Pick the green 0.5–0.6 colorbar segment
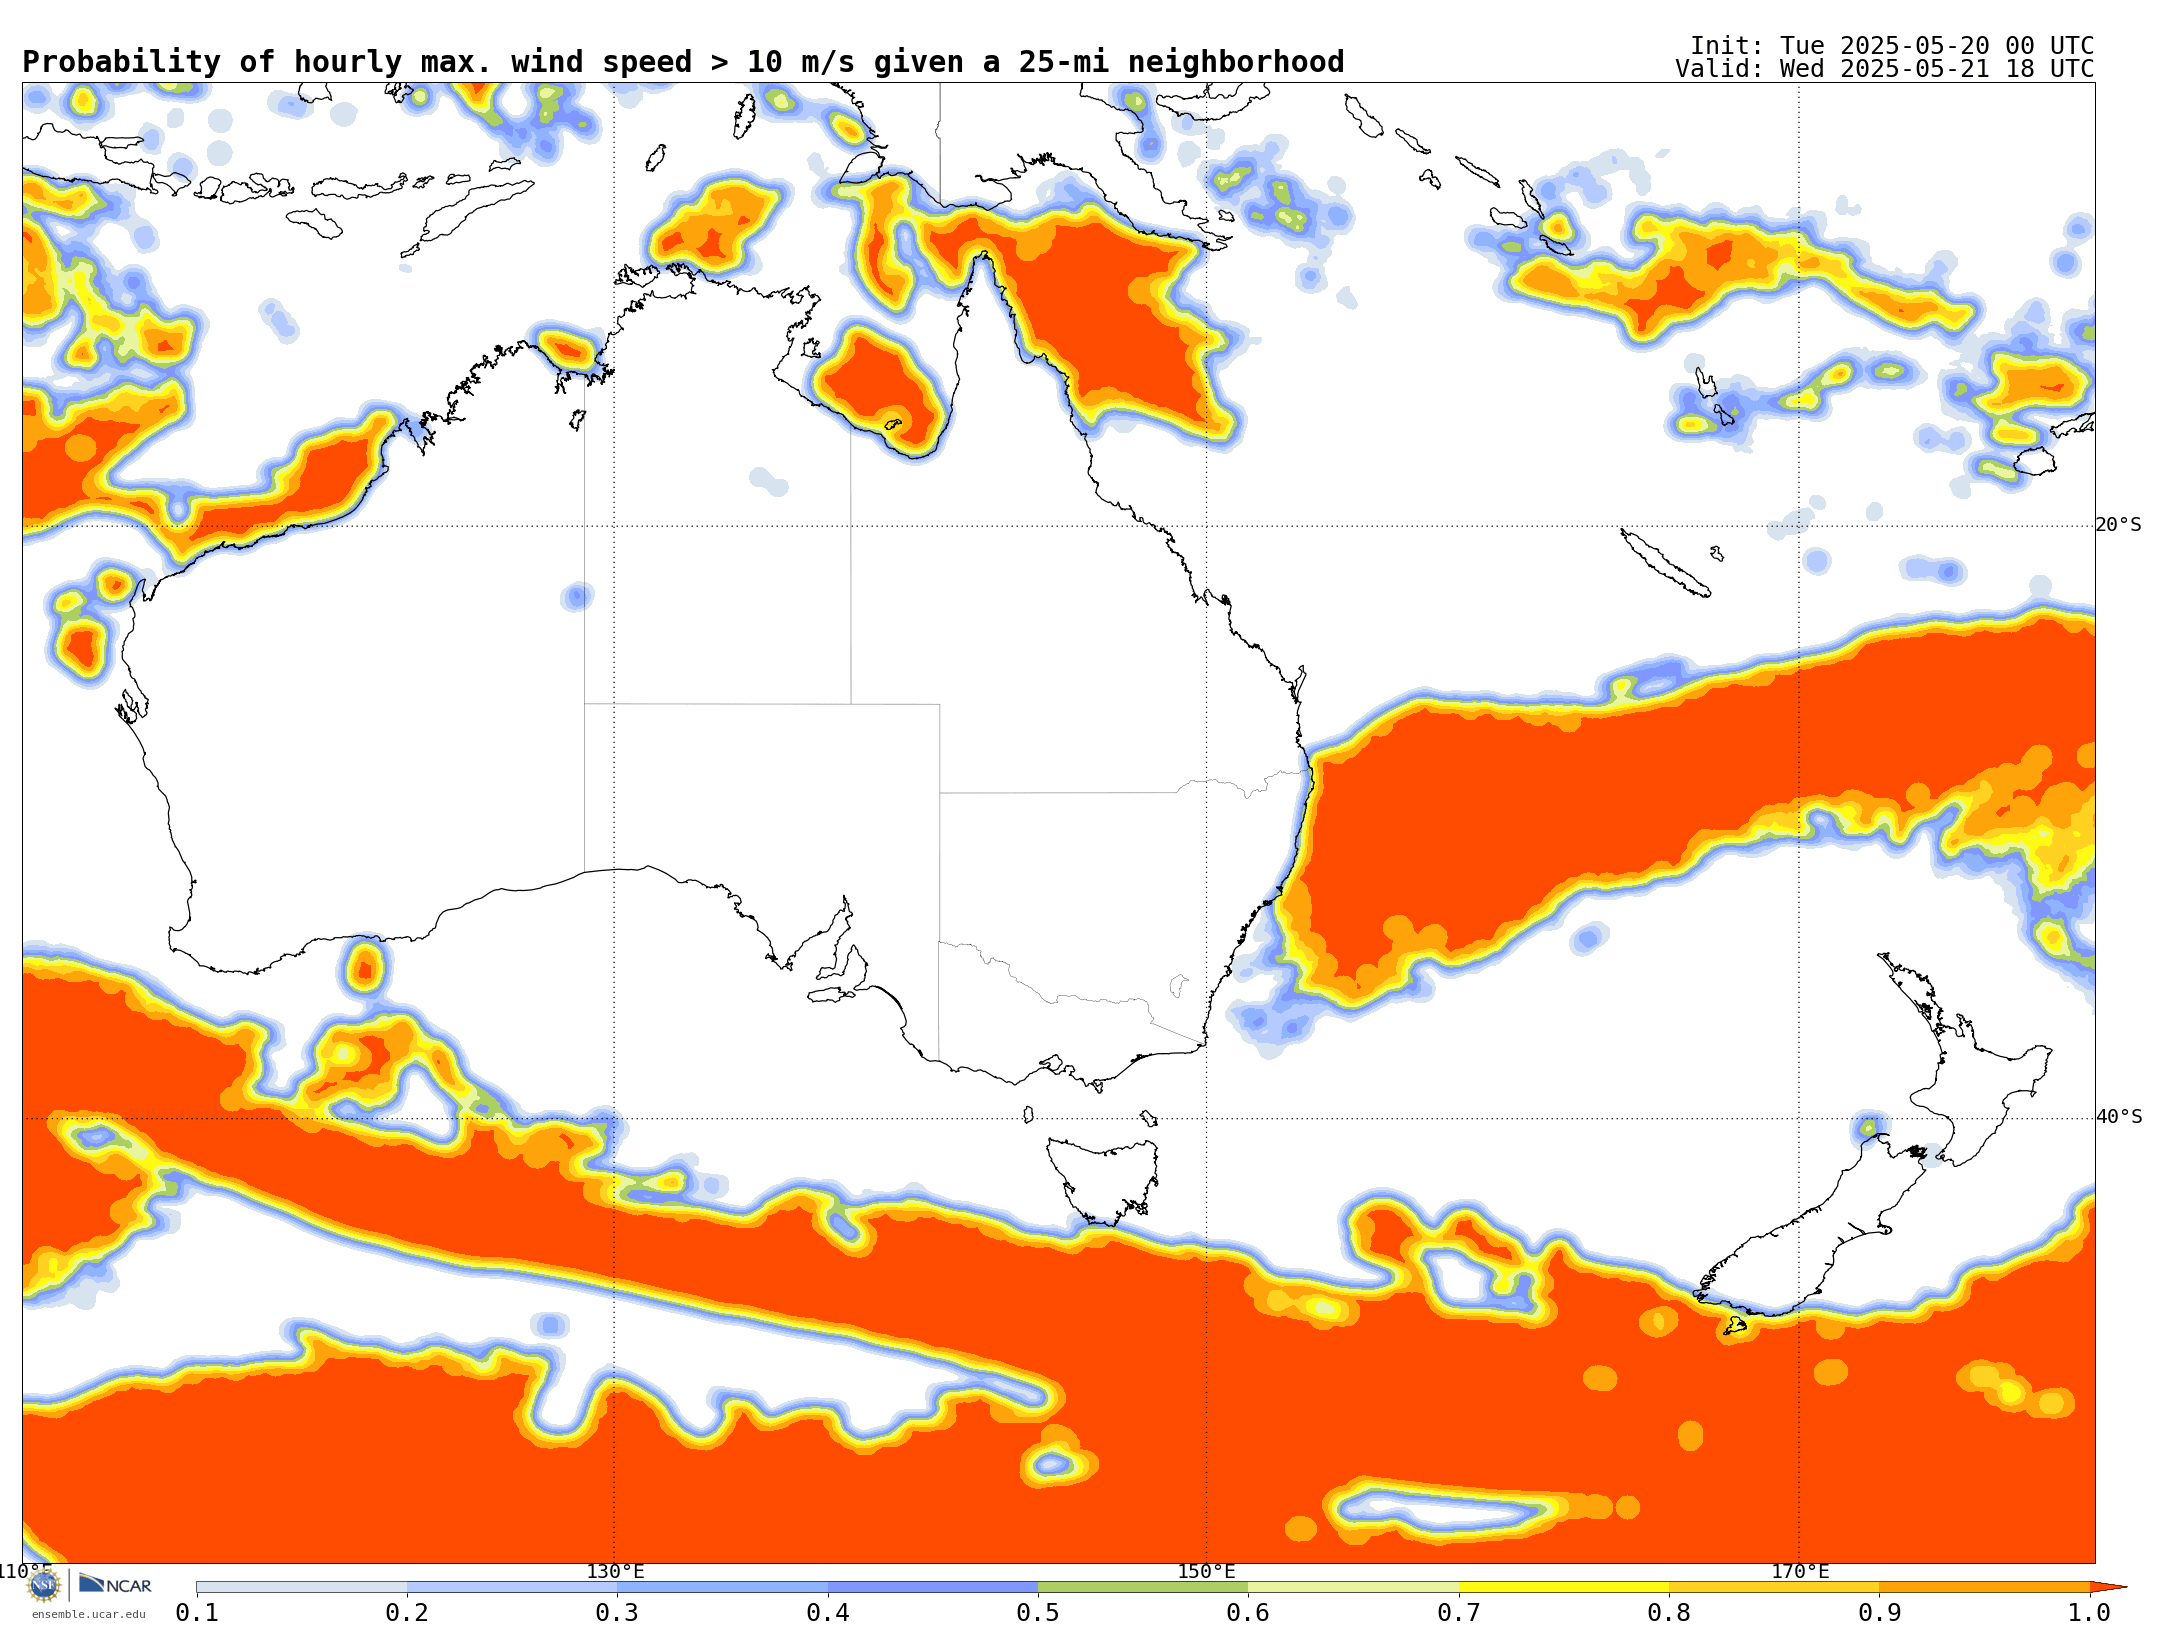This screenshot has width=2160, height=1626. 1143,1587
